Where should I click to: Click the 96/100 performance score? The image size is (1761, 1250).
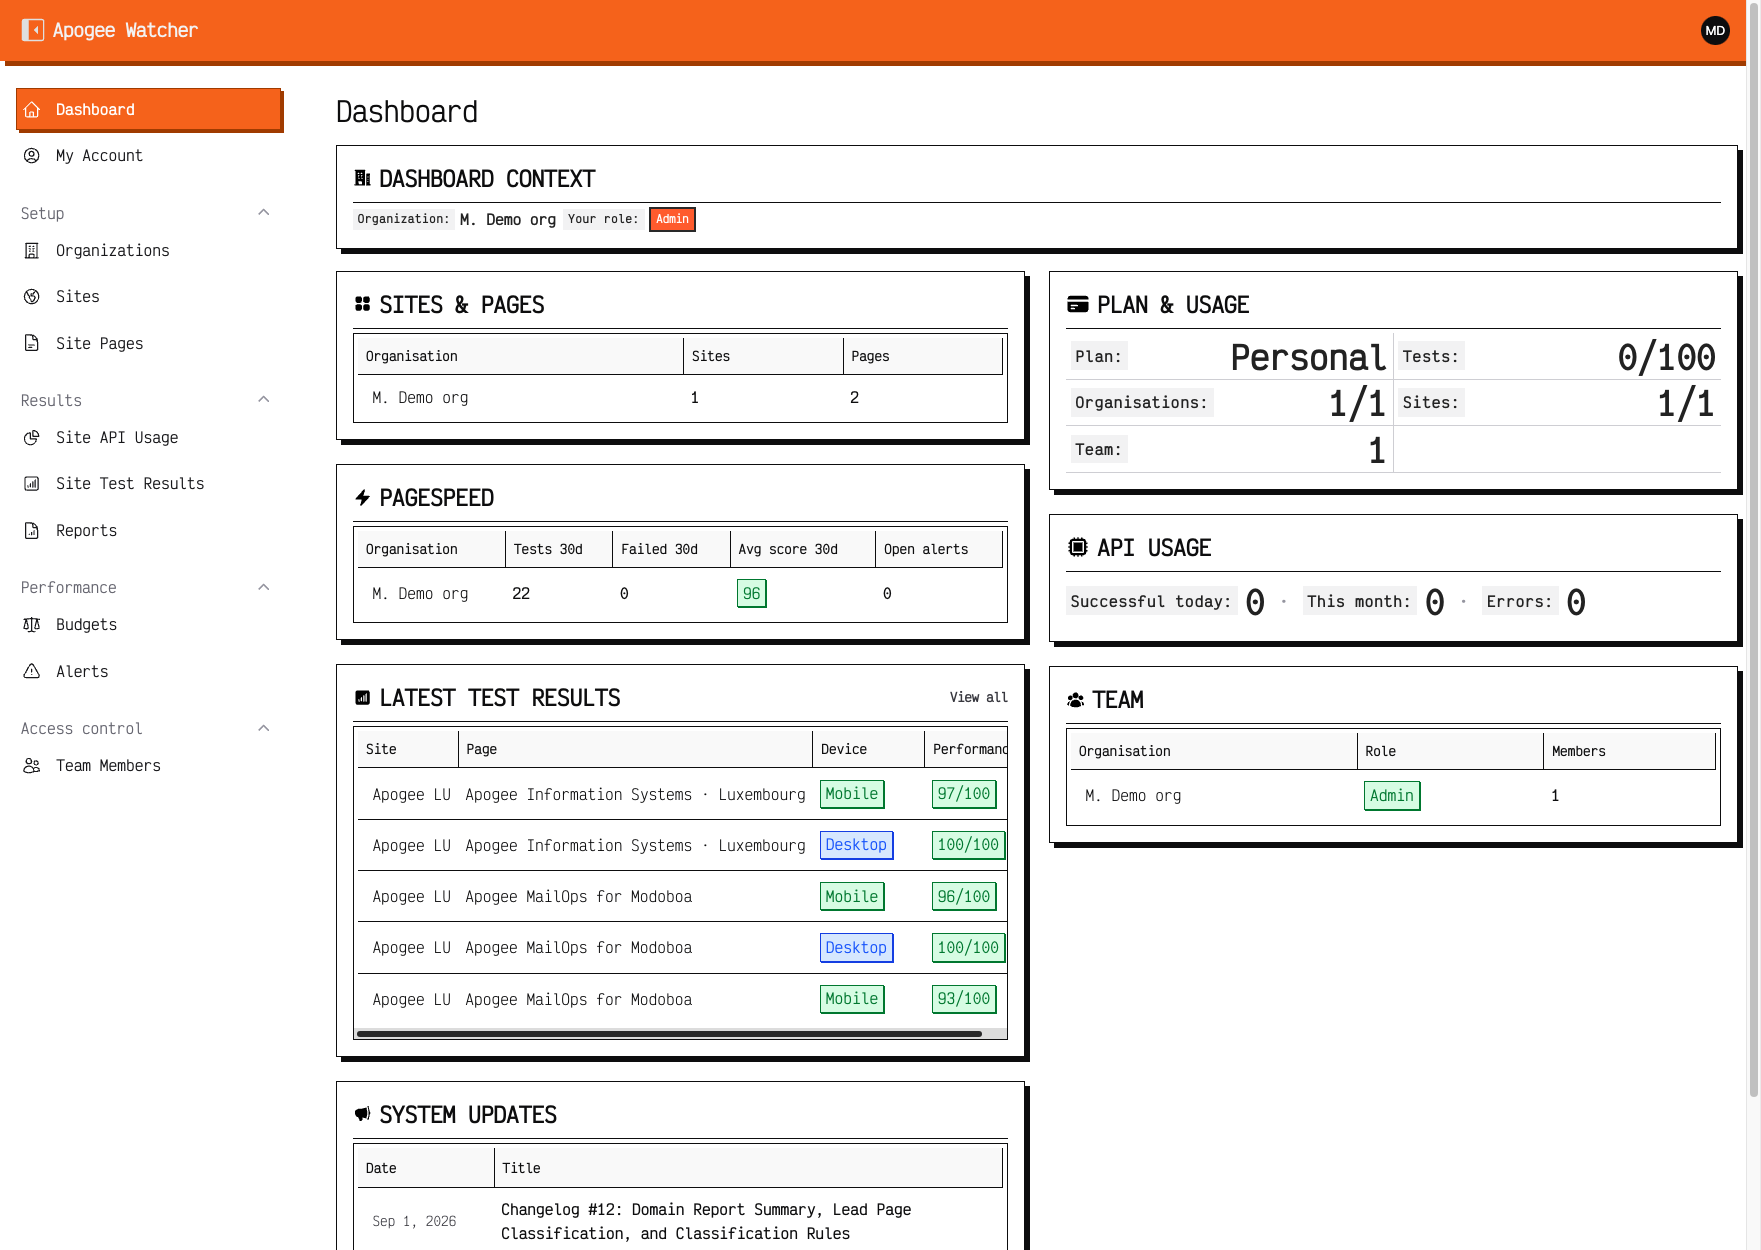[964, 897]
